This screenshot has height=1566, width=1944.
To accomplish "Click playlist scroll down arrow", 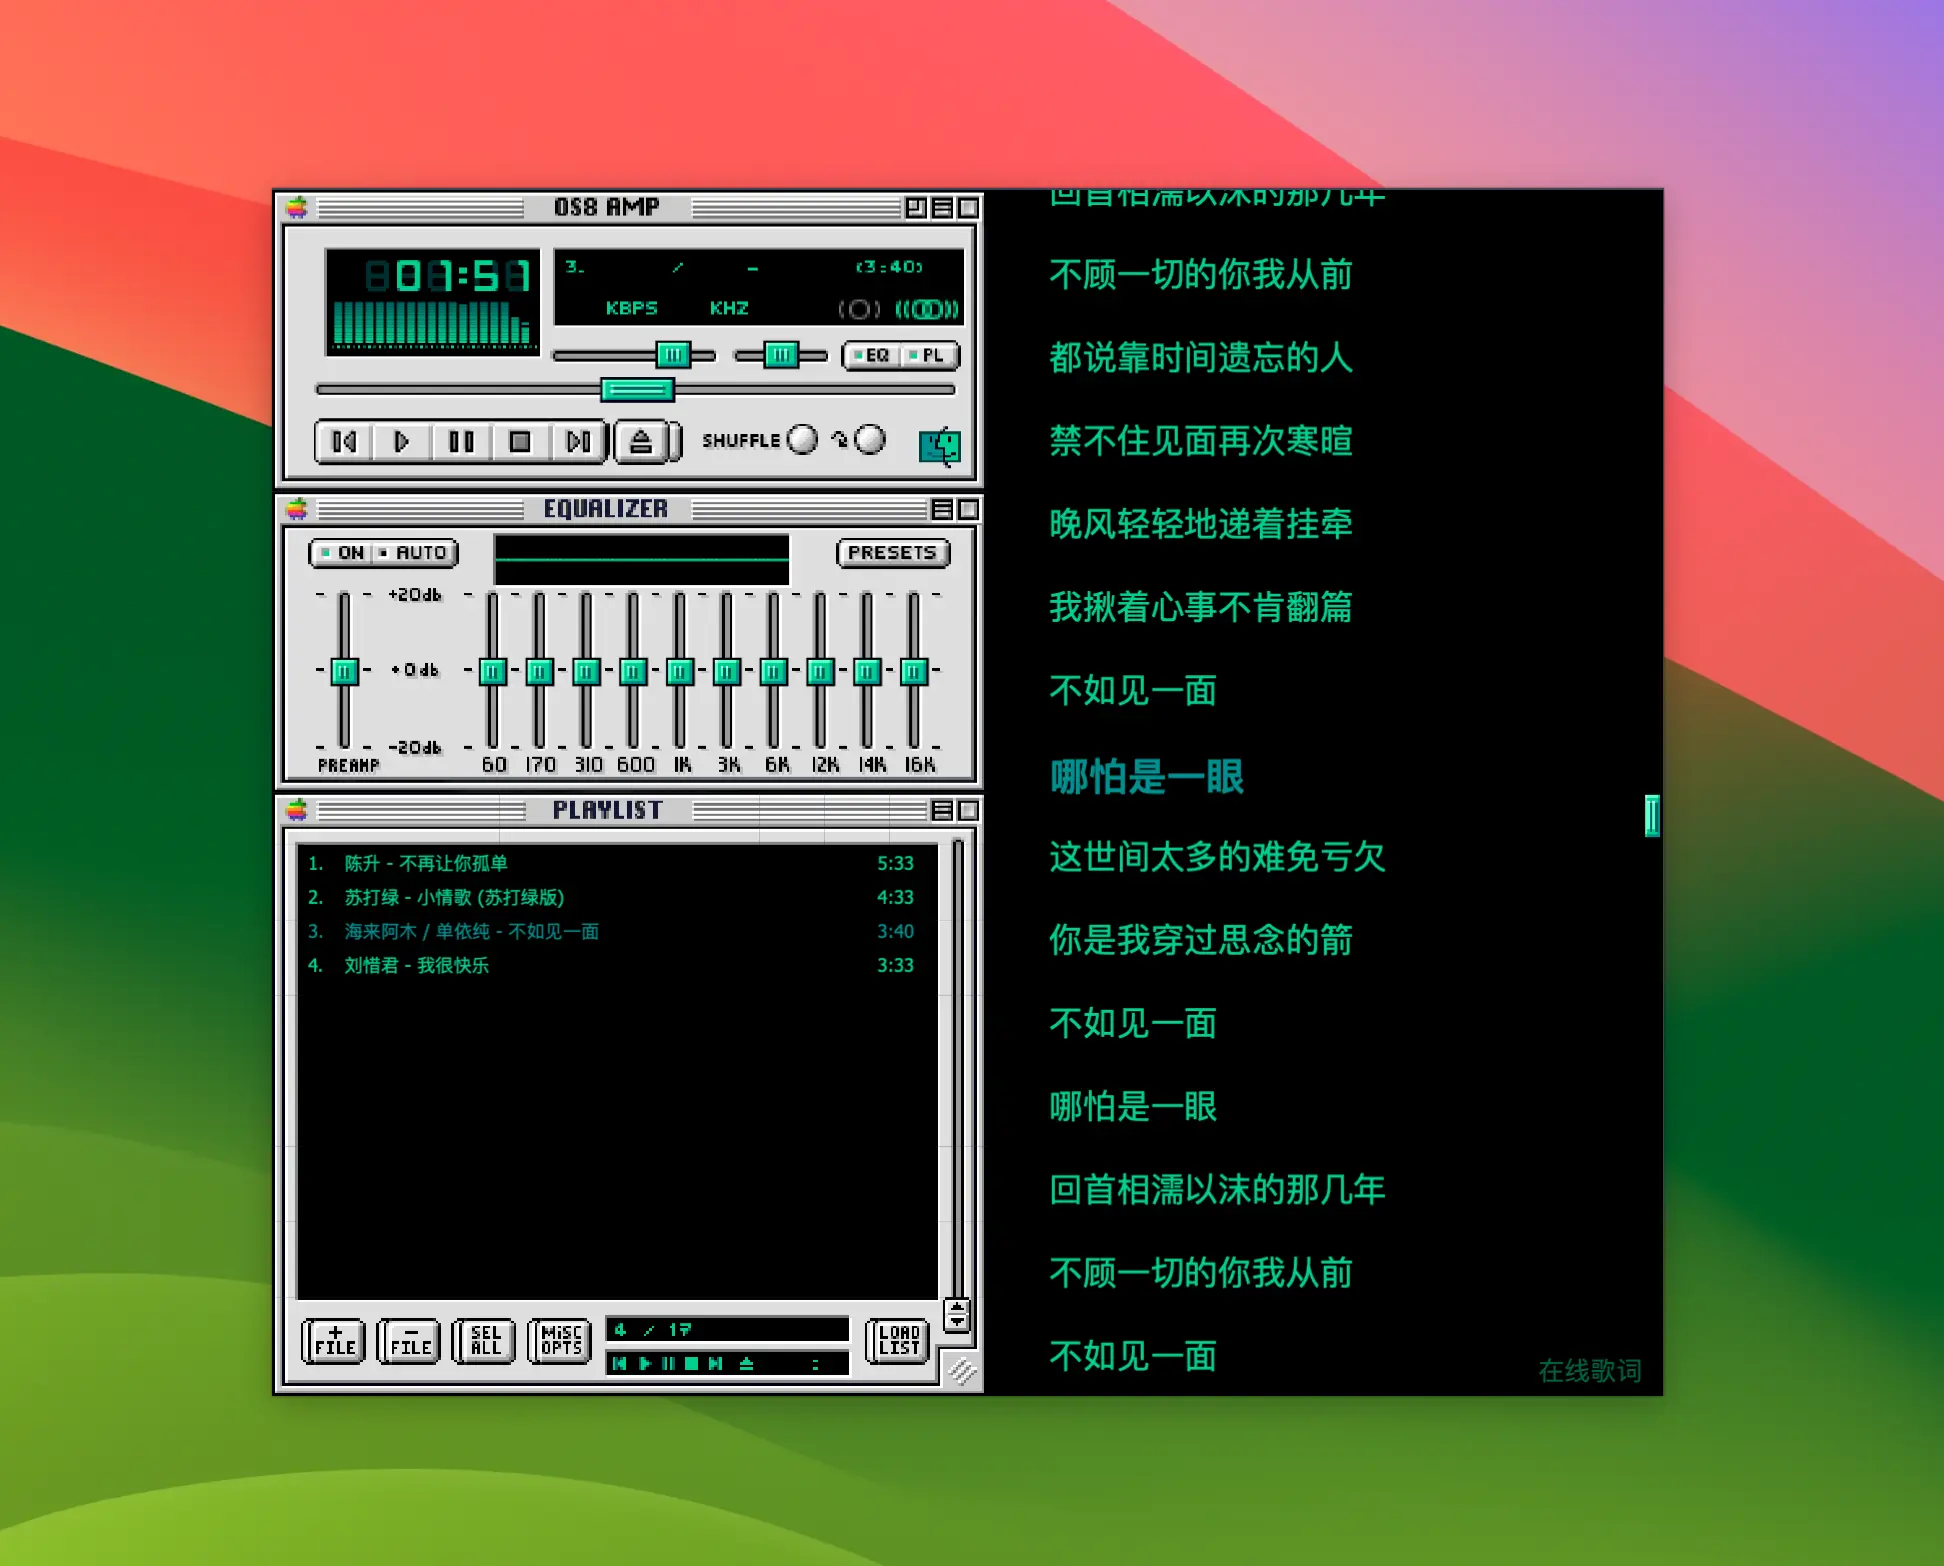I will pos(957,1321).
